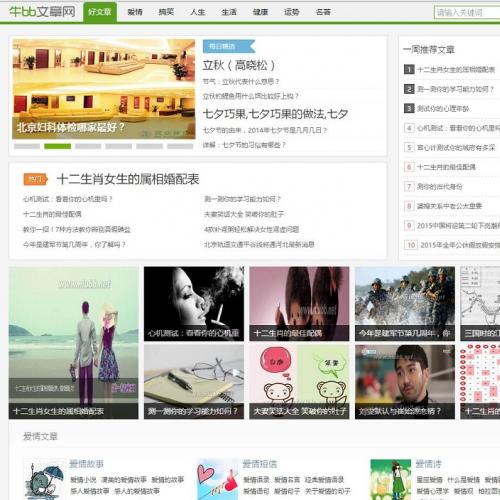Open the 立秋代表什么意思 link
Screen dimensions: 500x500
241,82
